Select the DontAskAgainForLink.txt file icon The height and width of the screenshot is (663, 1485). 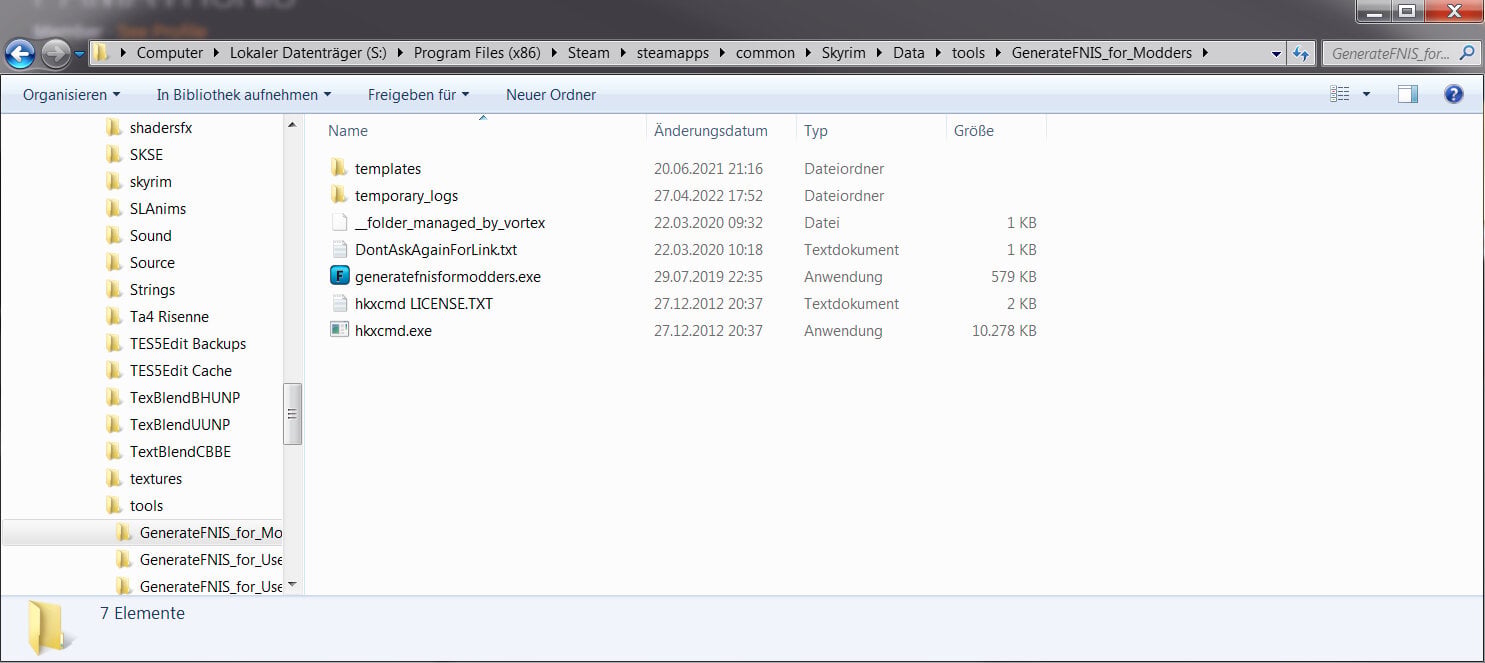coord(338,249)
